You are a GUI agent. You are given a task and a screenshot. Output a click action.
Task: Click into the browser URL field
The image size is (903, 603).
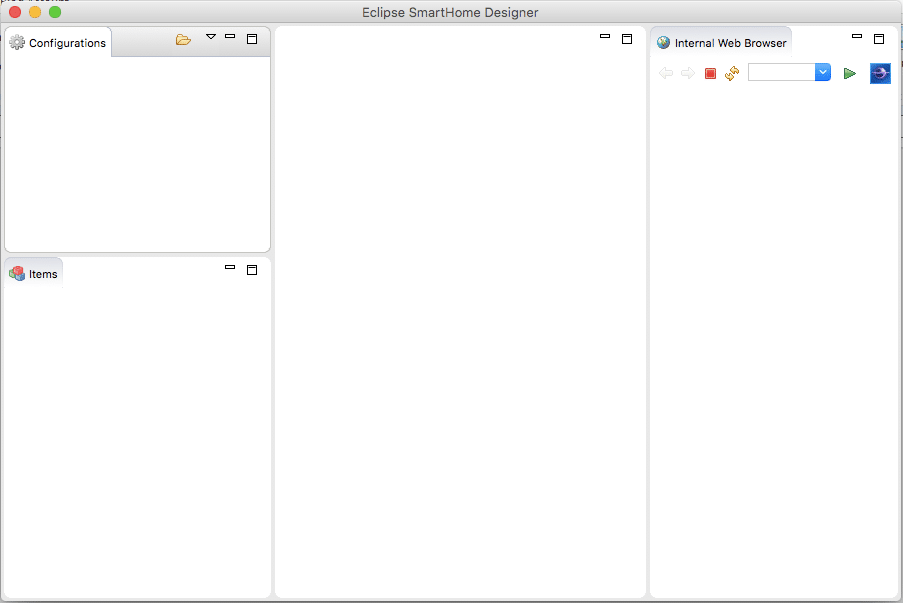(781, 73)
